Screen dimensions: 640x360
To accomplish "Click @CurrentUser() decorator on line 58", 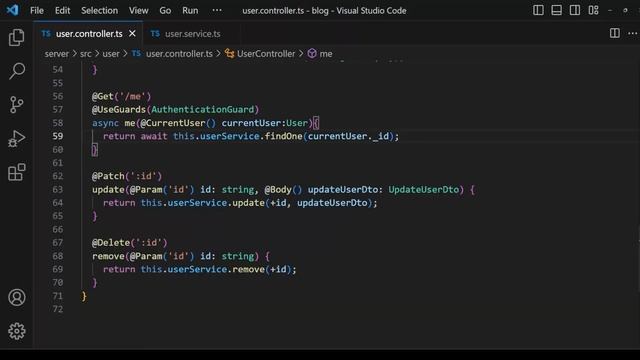I will (x=178, y=123).
